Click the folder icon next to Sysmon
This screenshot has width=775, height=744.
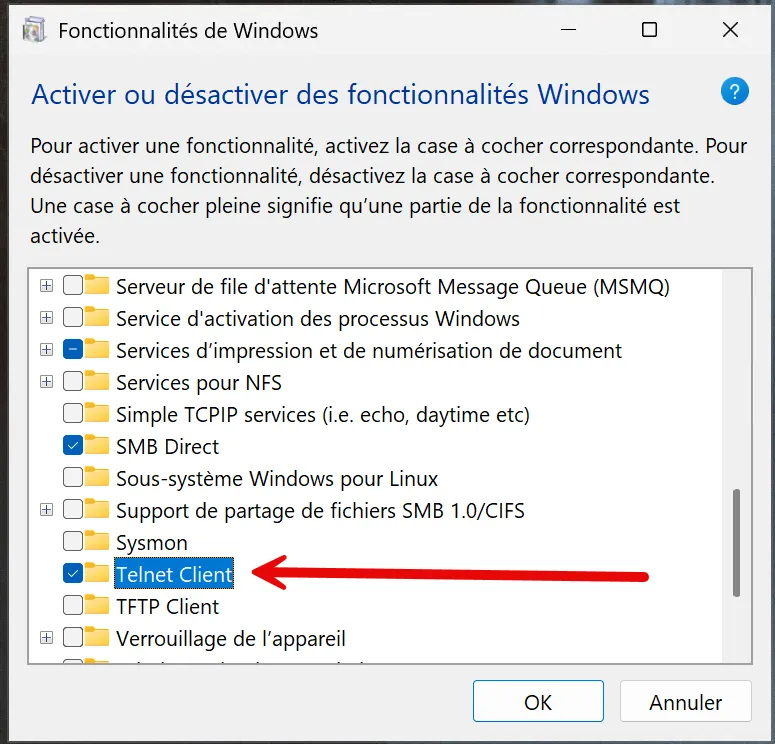pos(96,541)
